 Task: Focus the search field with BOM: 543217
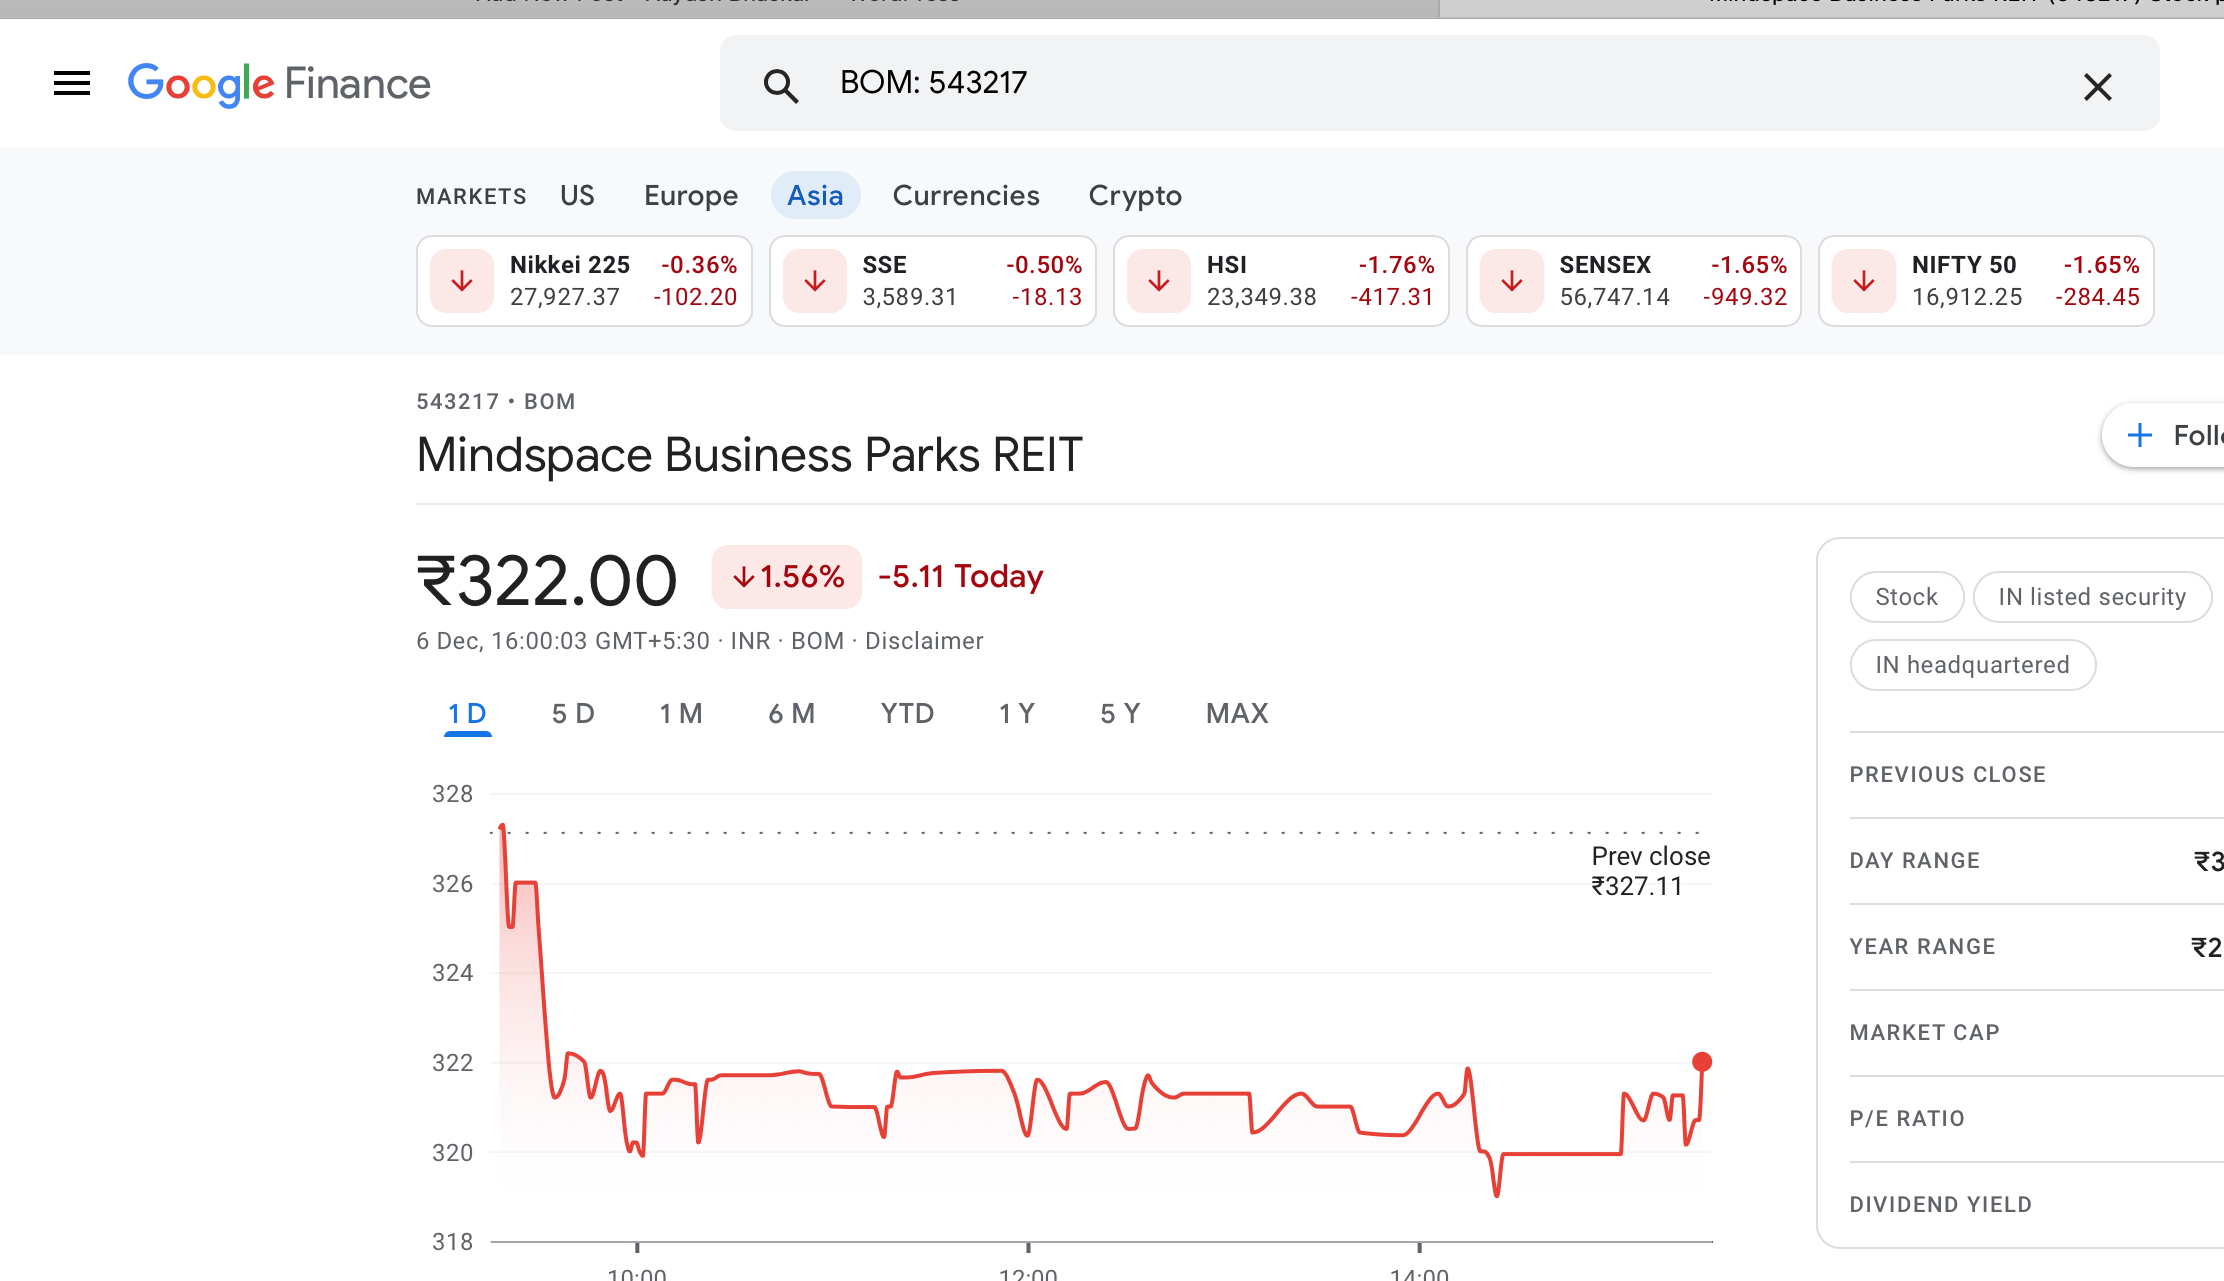click(1439, 83)
